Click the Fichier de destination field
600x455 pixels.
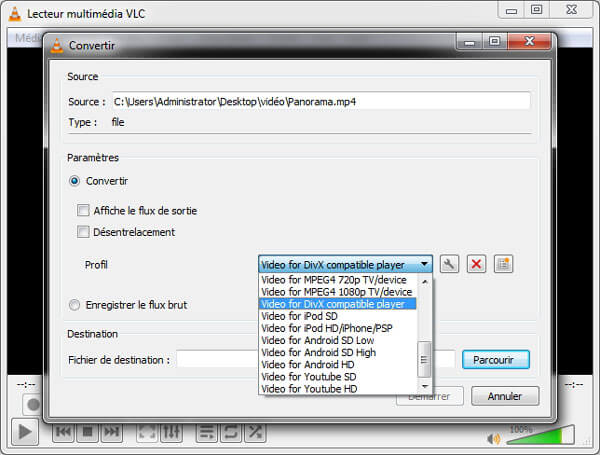[316, 360]
